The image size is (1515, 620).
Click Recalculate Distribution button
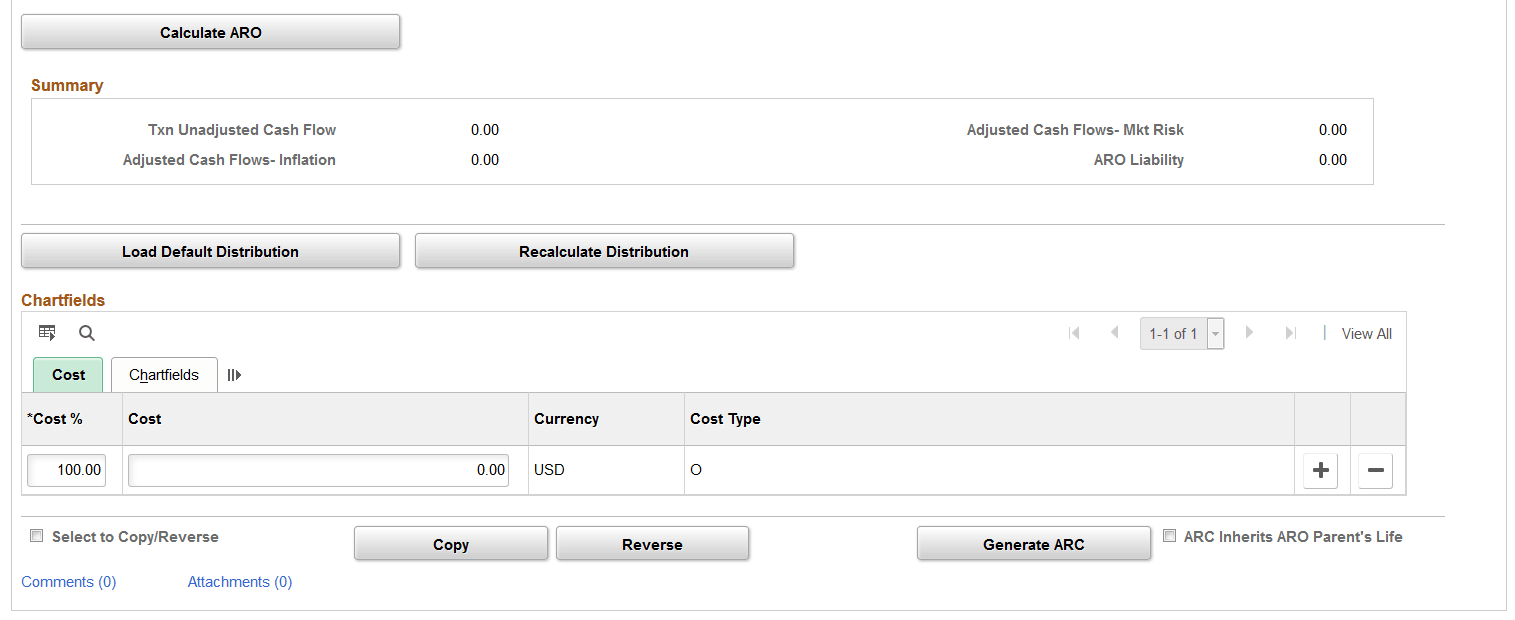[x=604, y=251]
